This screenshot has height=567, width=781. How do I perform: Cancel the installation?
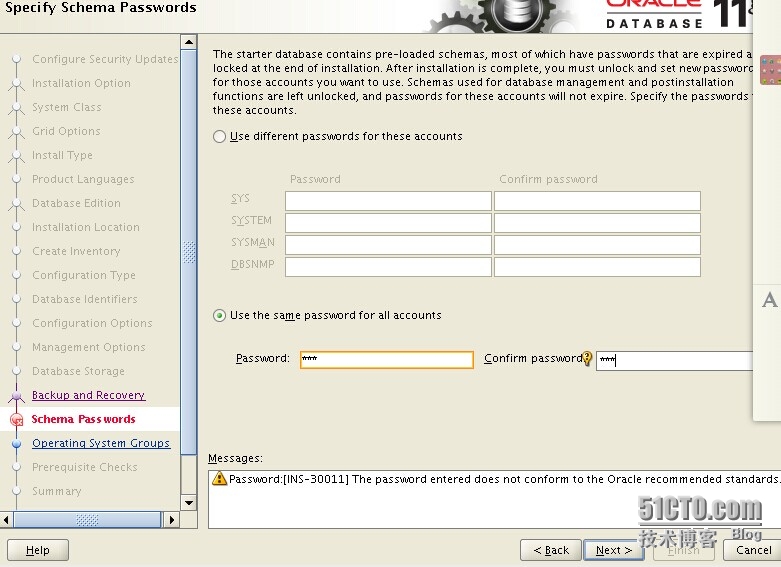pos(754,550)
